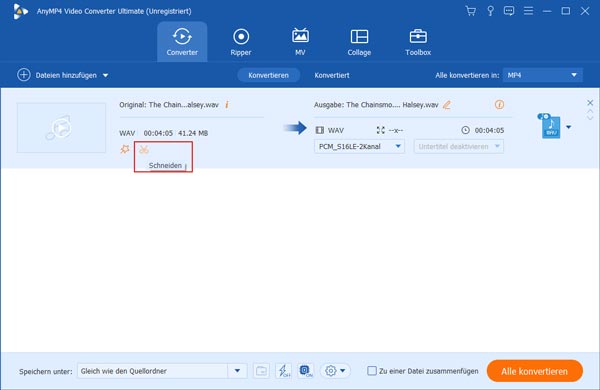Image resolution: width=600 pixels, height=390 pixels.
Task: Click the 41.24 MB file size text
Action: (193, 133)
